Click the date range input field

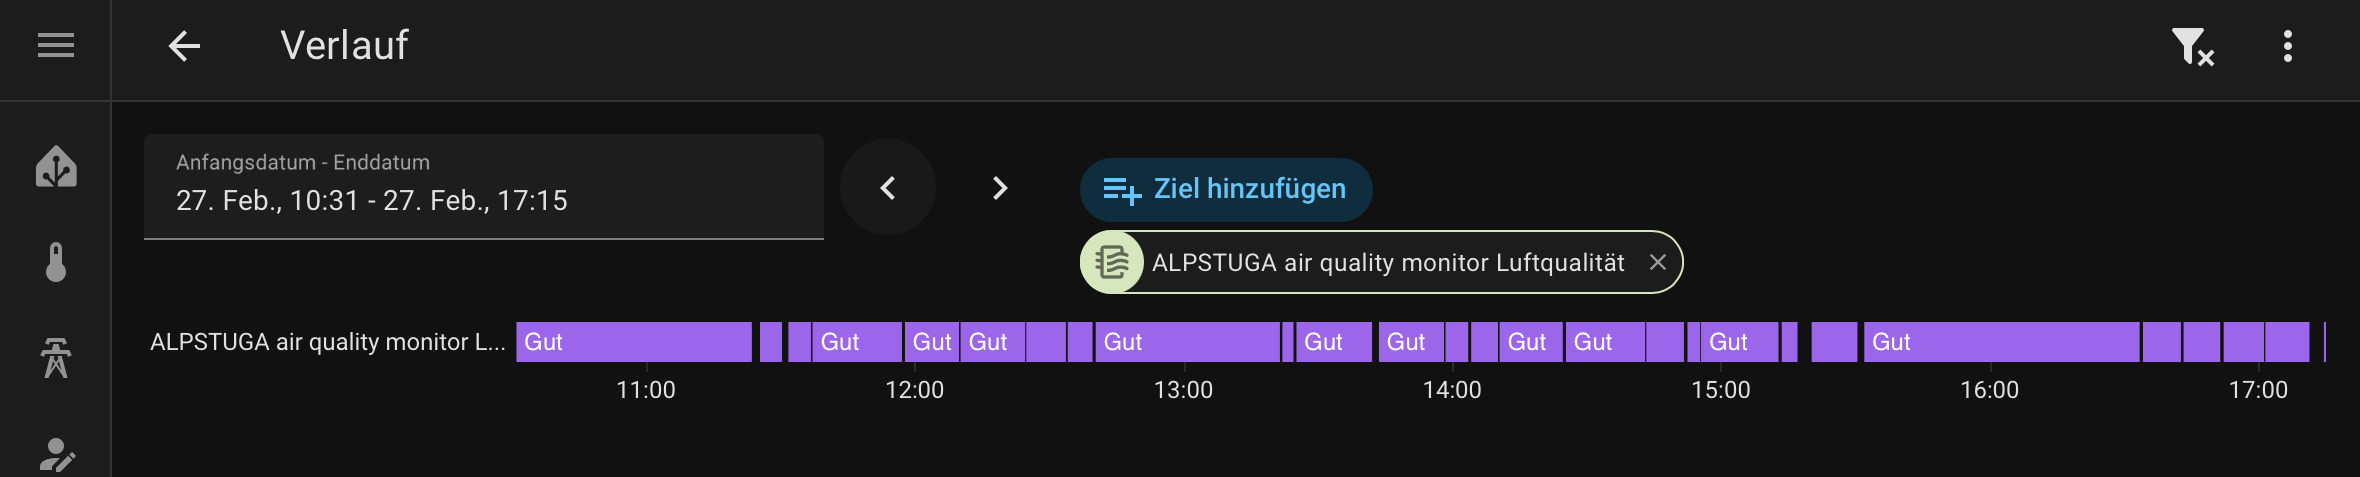483,187
